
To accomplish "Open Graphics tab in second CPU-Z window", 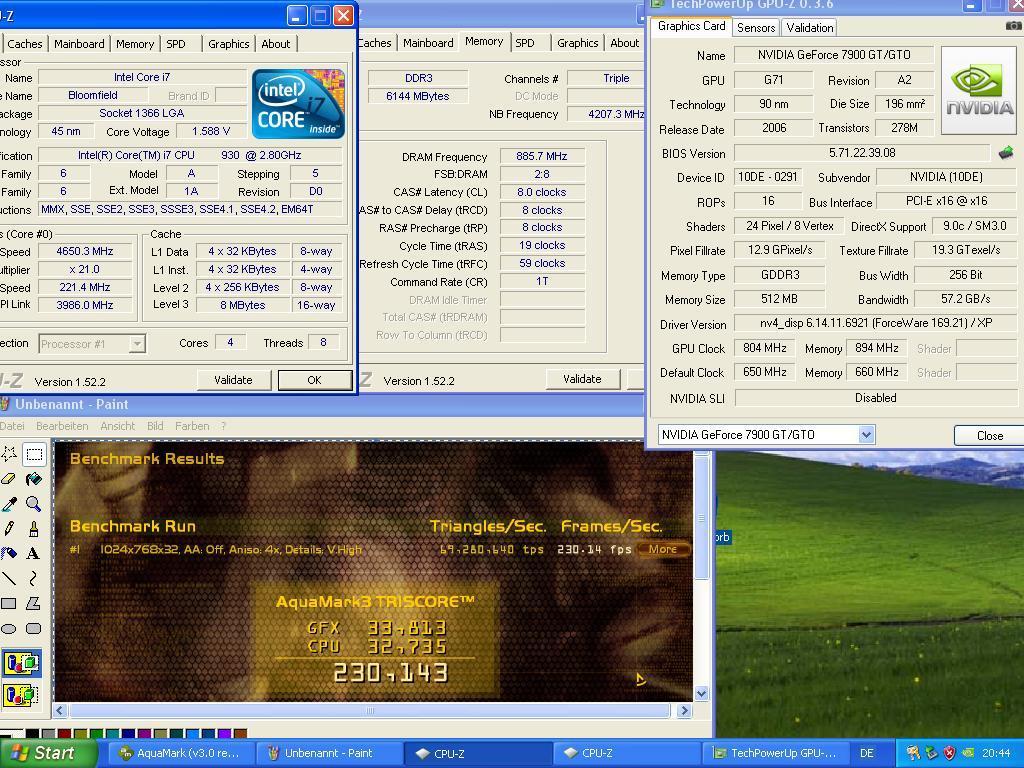I will [577, 42].
